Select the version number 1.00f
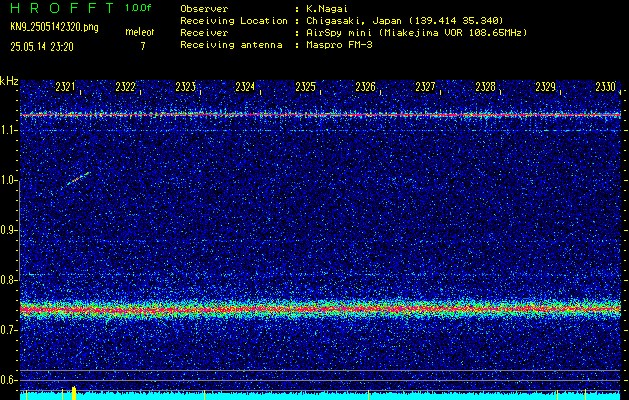Screen dimensions: 629x400 (x=138, y=8)
